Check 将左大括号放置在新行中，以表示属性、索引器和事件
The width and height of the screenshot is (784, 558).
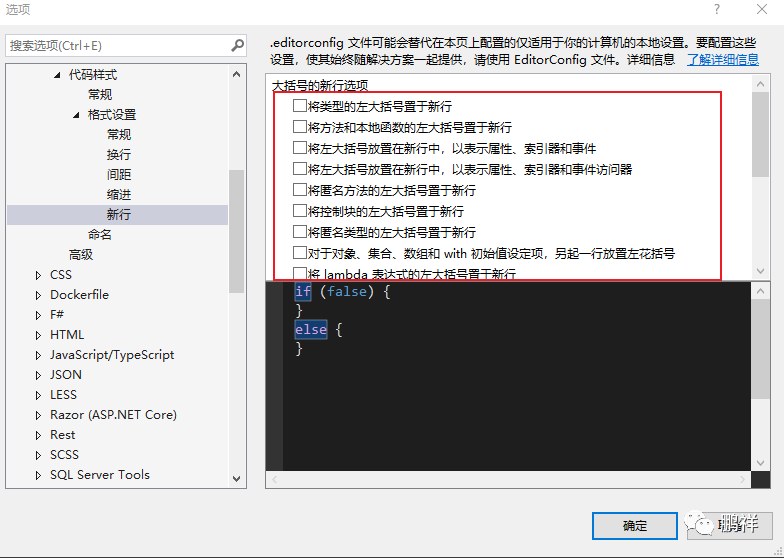coord(300,148)
